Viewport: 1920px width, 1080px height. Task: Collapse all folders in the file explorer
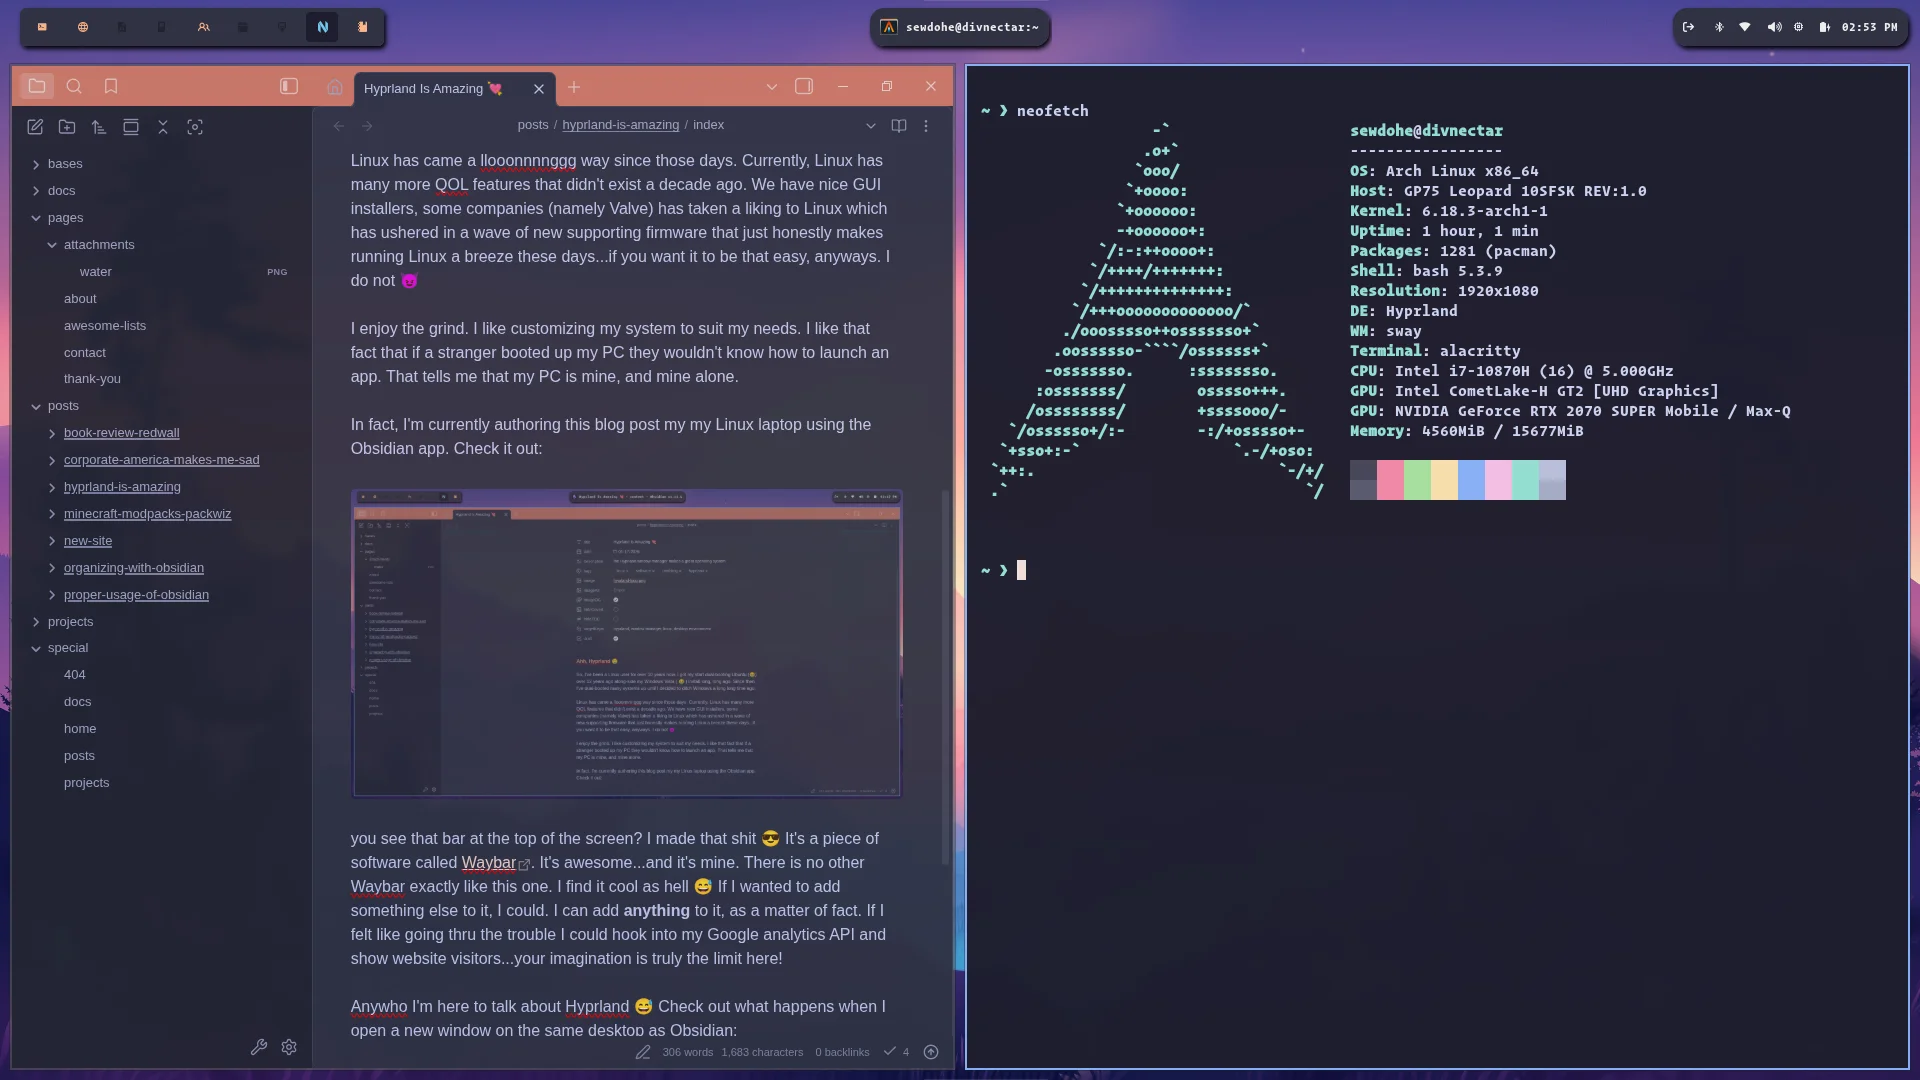coord(163,127)
